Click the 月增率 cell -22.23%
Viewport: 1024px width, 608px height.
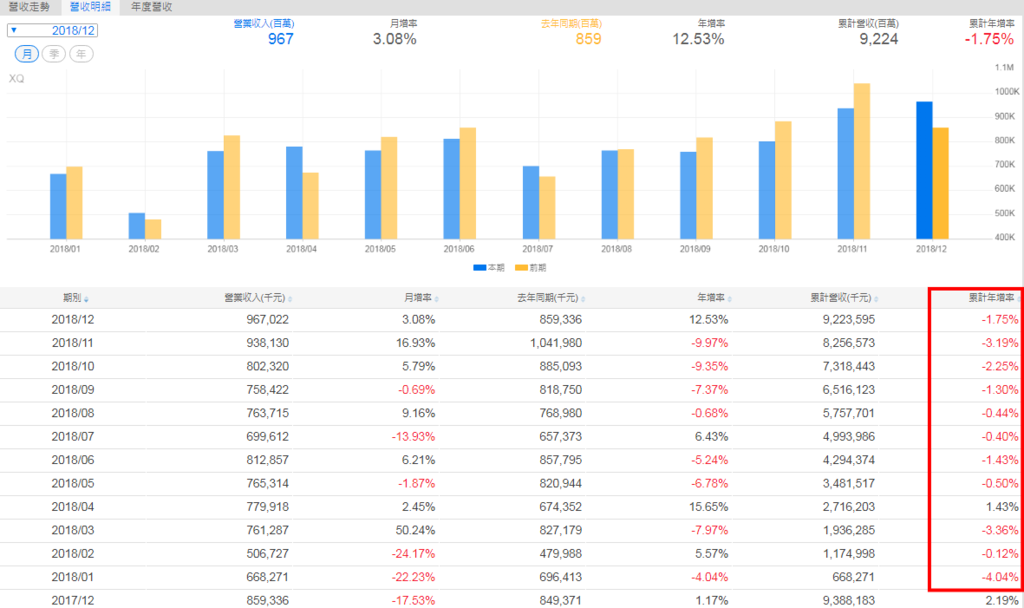[x=413, y=577]
